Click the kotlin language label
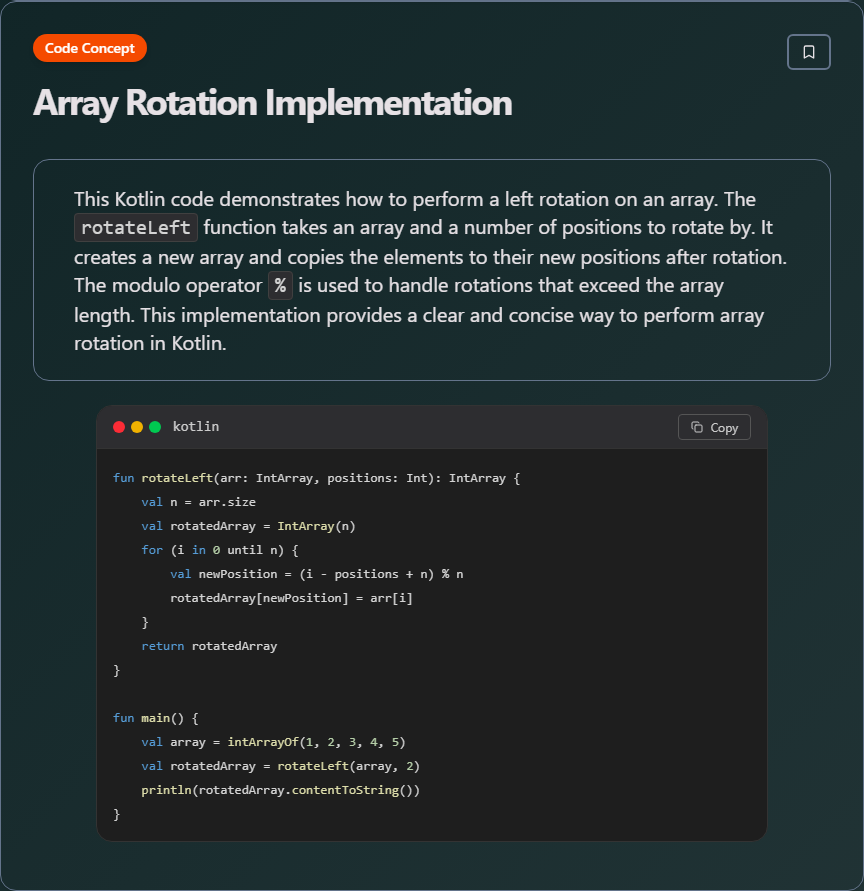The width and height of the screenshot is (864, 891). [x=196, y=427]
